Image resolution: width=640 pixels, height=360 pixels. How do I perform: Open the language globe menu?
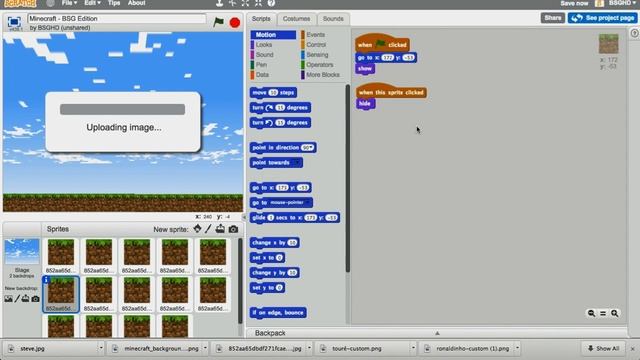coord(51,3)
